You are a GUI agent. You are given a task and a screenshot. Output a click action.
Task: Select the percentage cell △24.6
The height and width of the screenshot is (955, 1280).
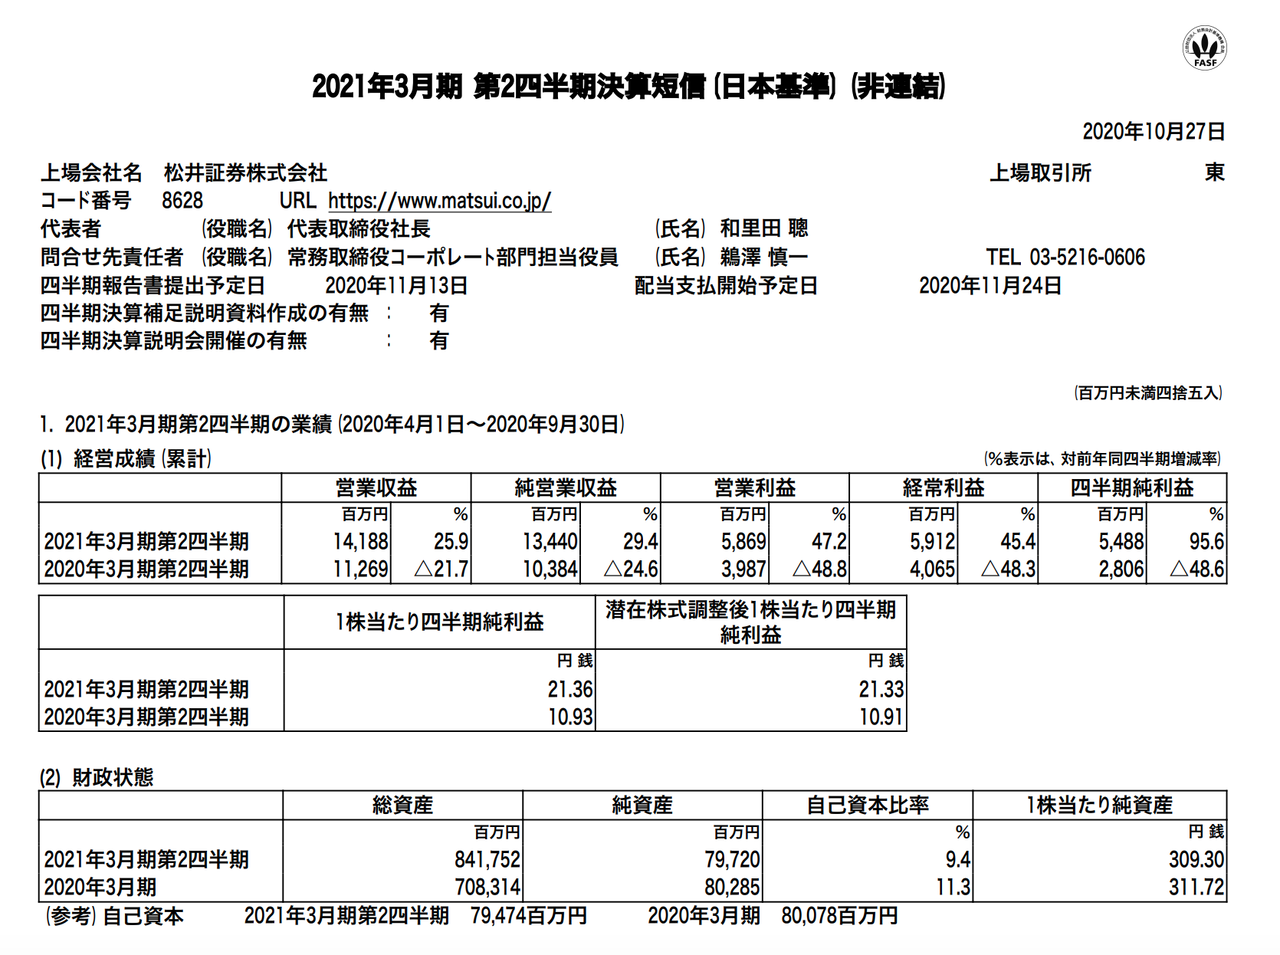[630, 570]
